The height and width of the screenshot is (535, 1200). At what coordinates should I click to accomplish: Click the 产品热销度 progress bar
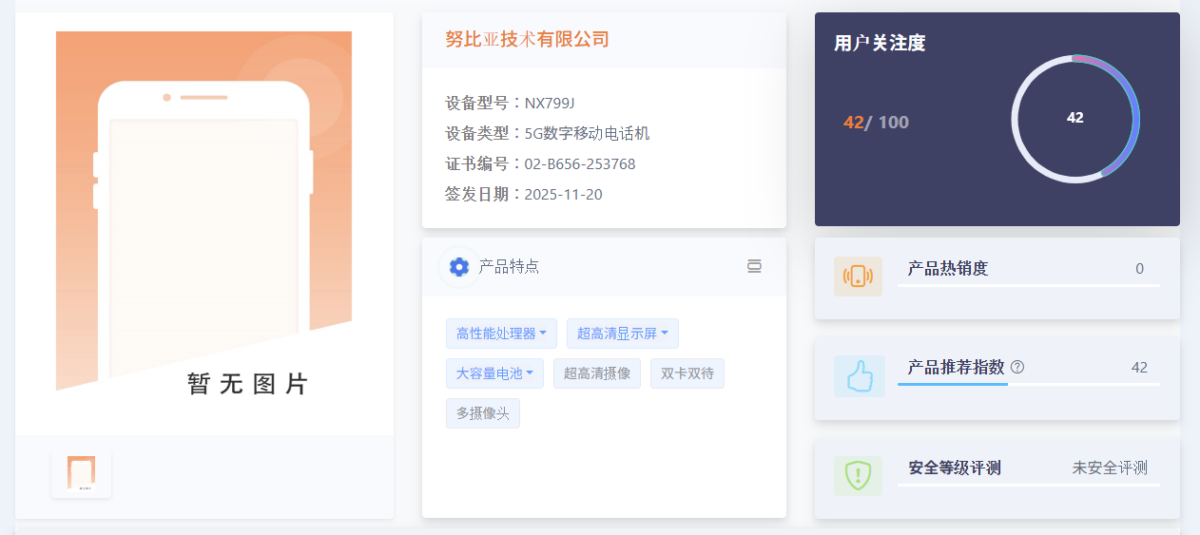click(1028, 286)
